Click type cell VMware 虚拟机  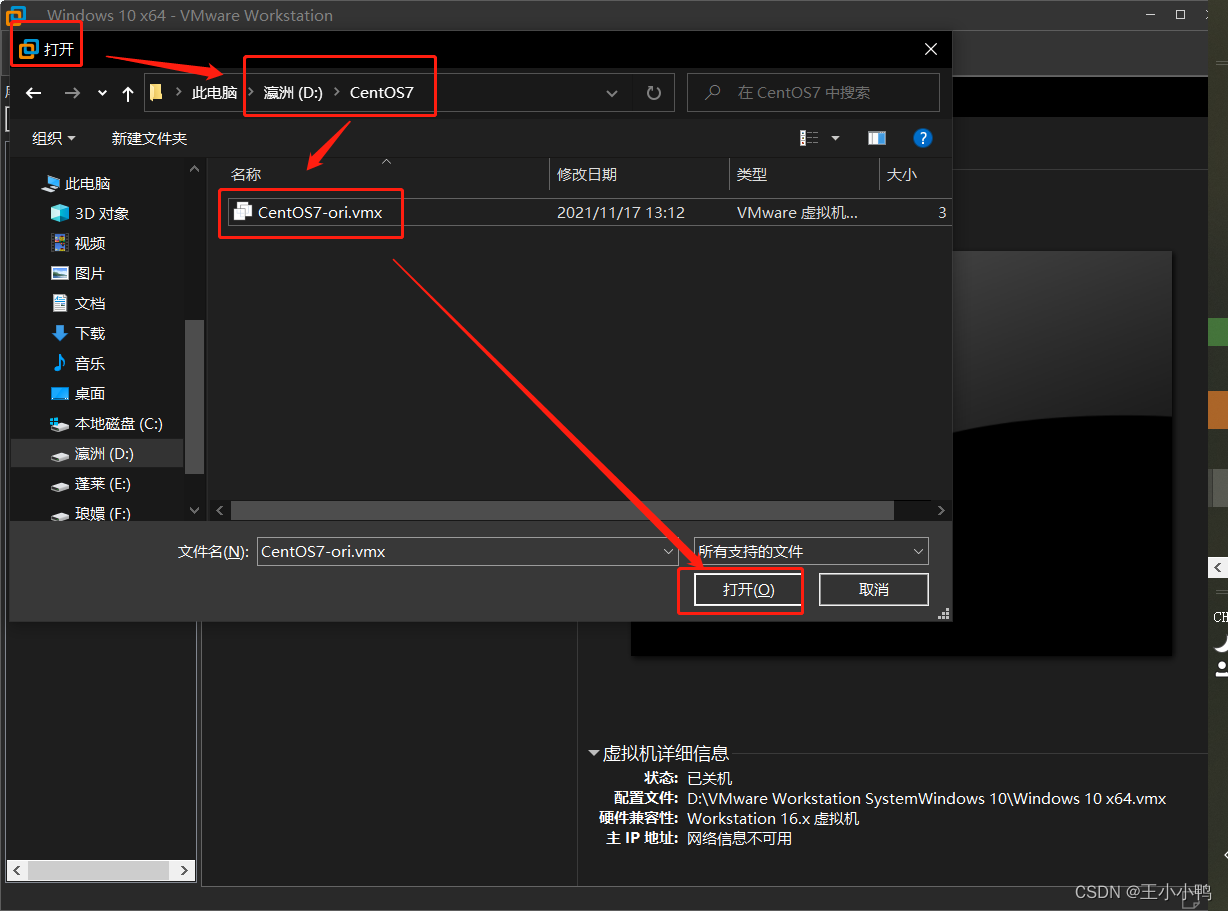click(x=797, y=212)
